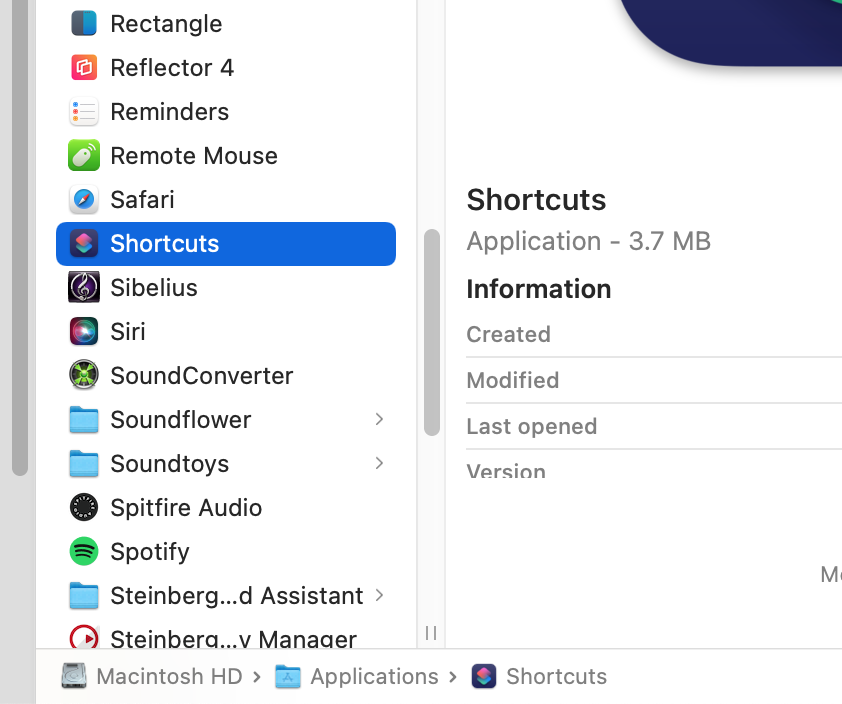Select Sibelius in the list

click(x=154, y=288)
